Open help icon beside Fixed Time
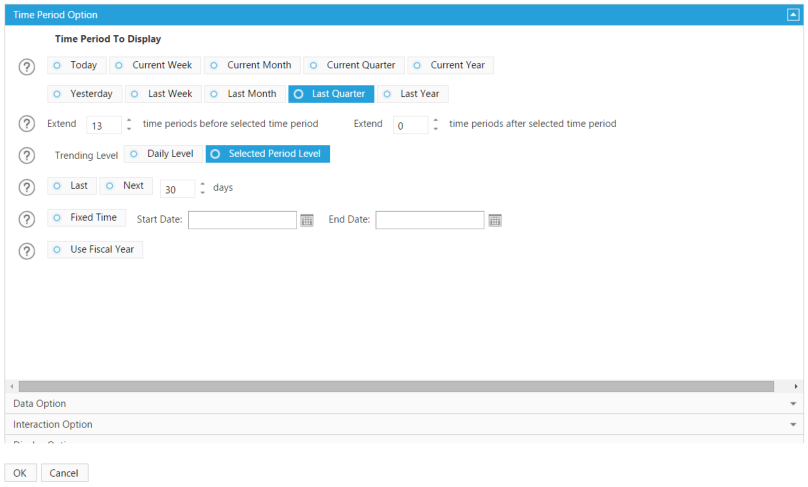Screen dimensions: 808x487 coord(27,219)
